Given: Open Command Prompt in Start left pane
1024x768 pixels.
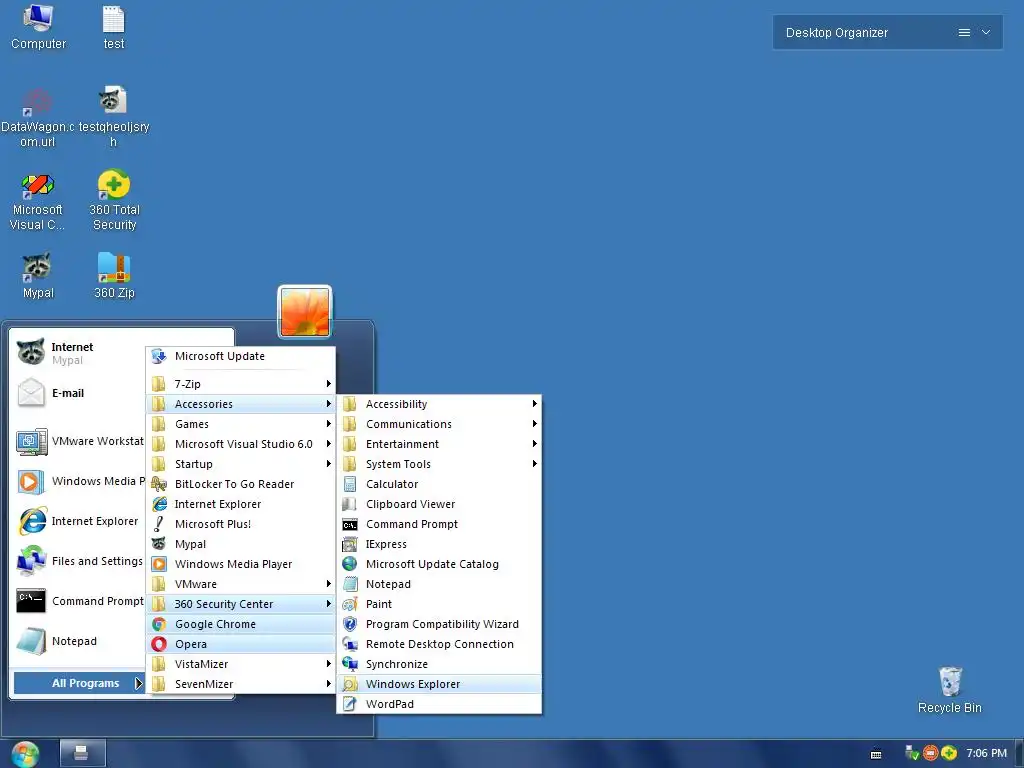Looking at the screenshot, I should (80, 601).
